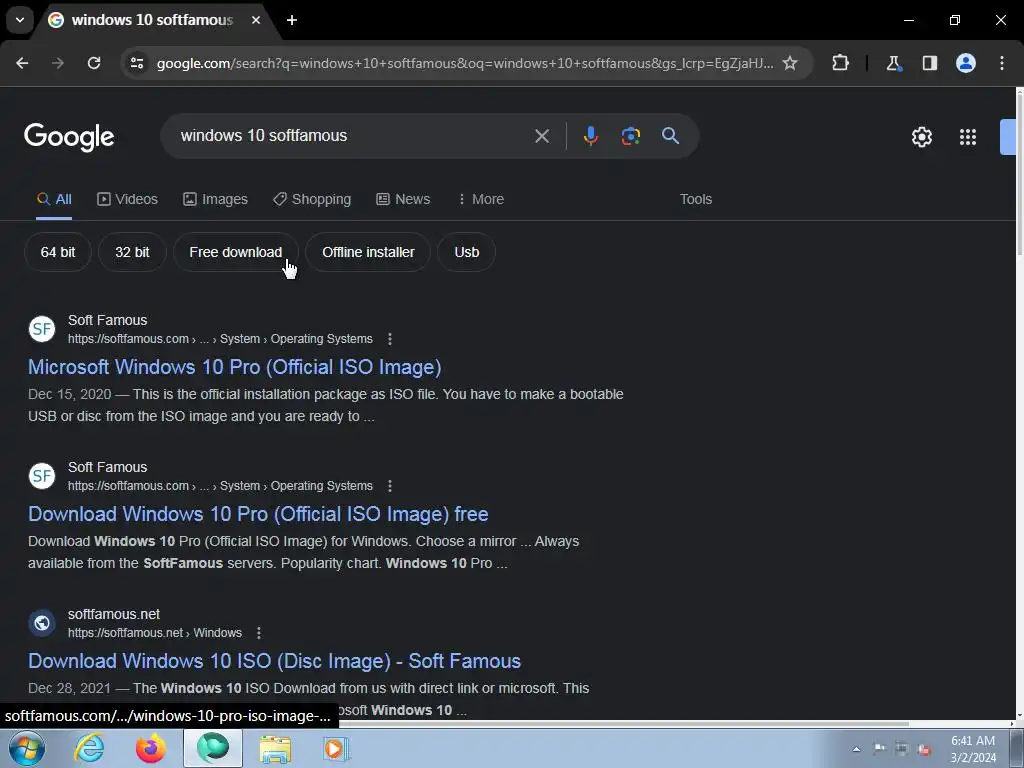Open Chrome three-dot menu
This screenshot has height=768, width=1024.
click(x=1002, y=63)
